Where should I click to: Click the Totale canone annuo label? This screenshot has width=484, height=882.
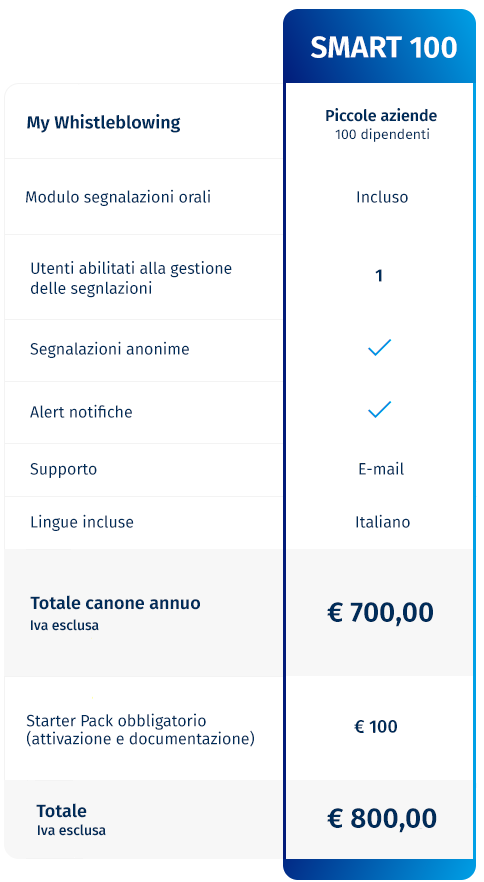[x=115, y=604]
